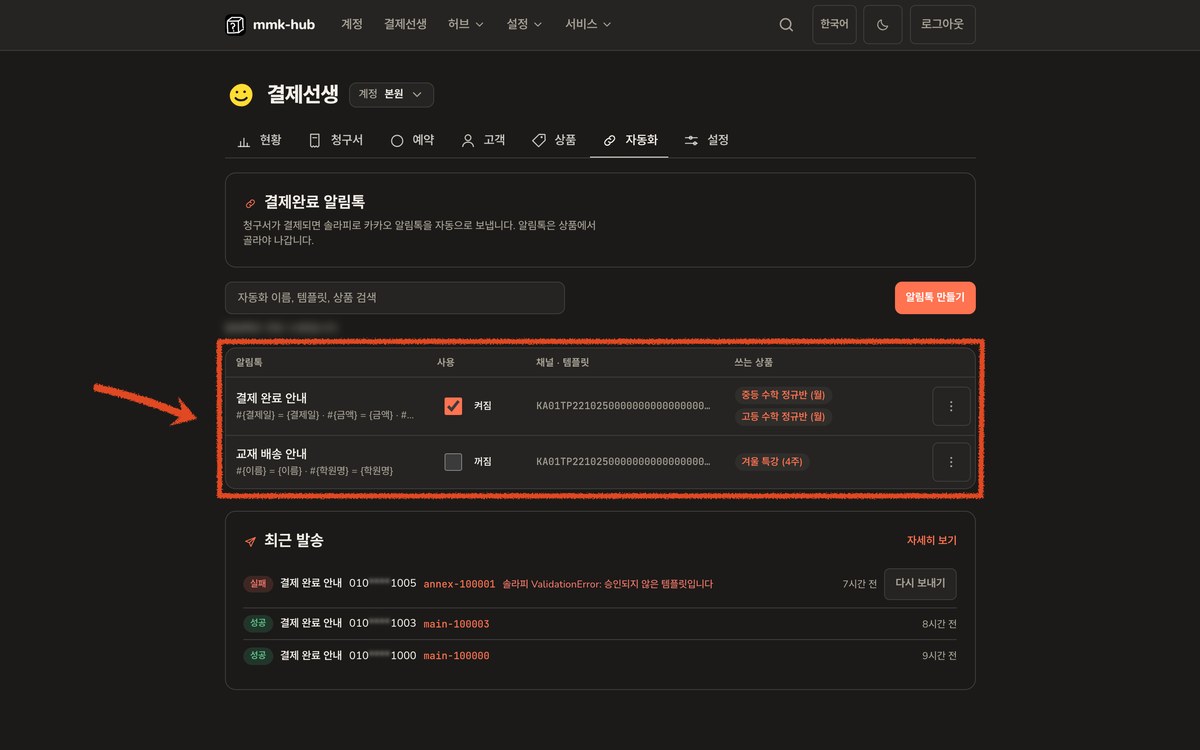Click the 실패 status badge
Viewport: 1200px width, 750px height.
(258, 584)
